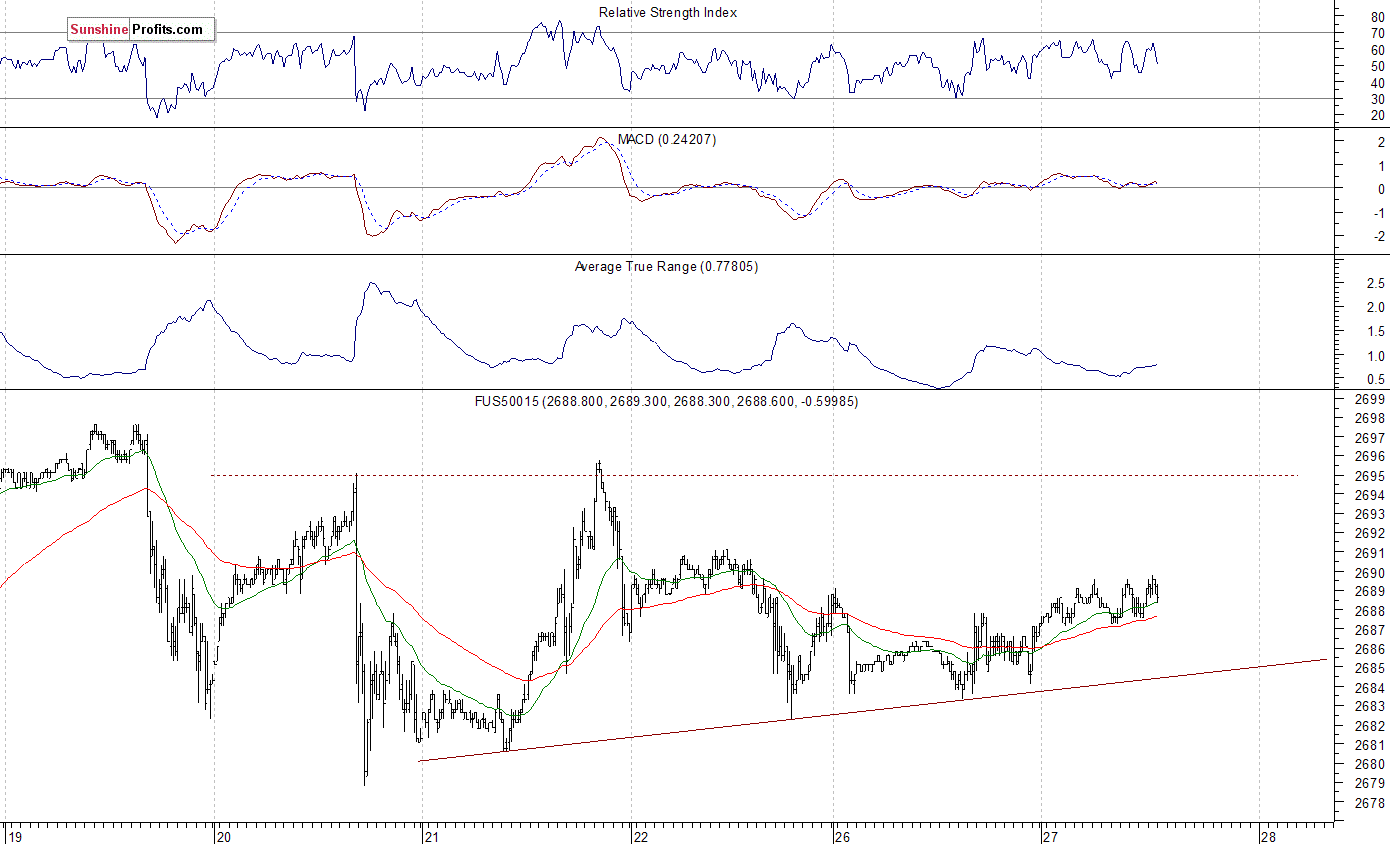Click the 2680 price axis label
This screenshot has width=1390, height=844.
coord(1369,764)
